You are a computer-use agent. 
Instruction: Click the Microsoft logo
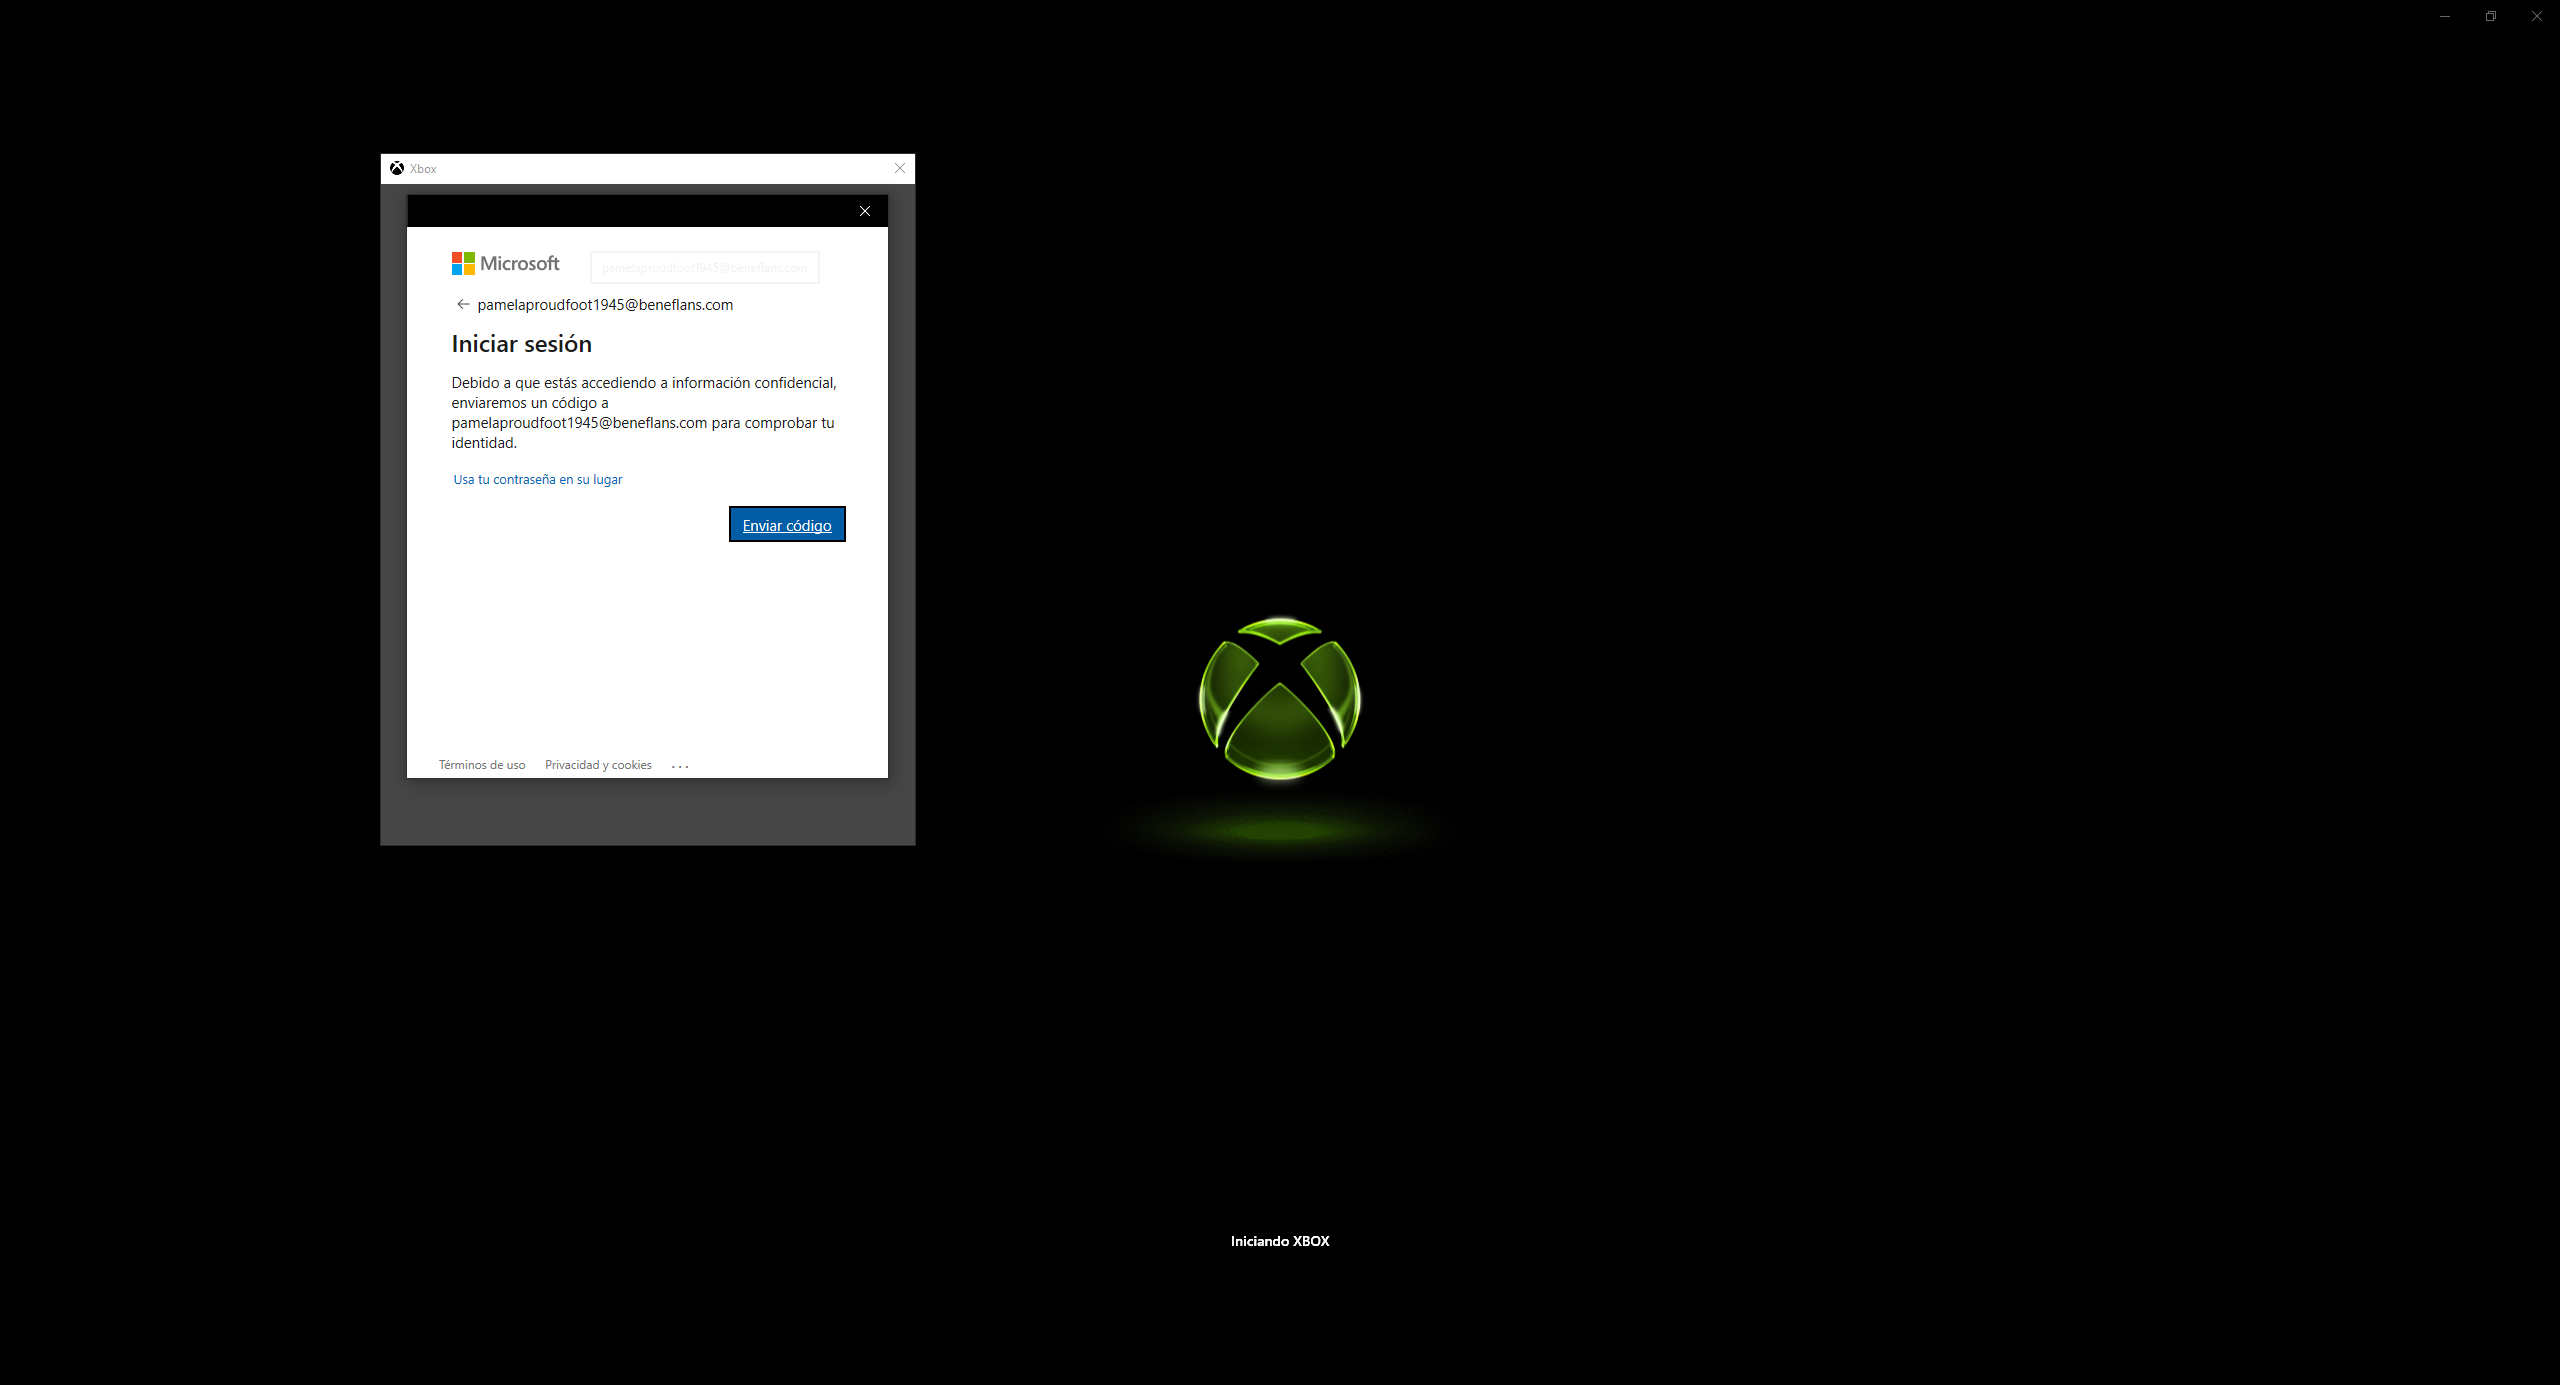tap(505, 264)
